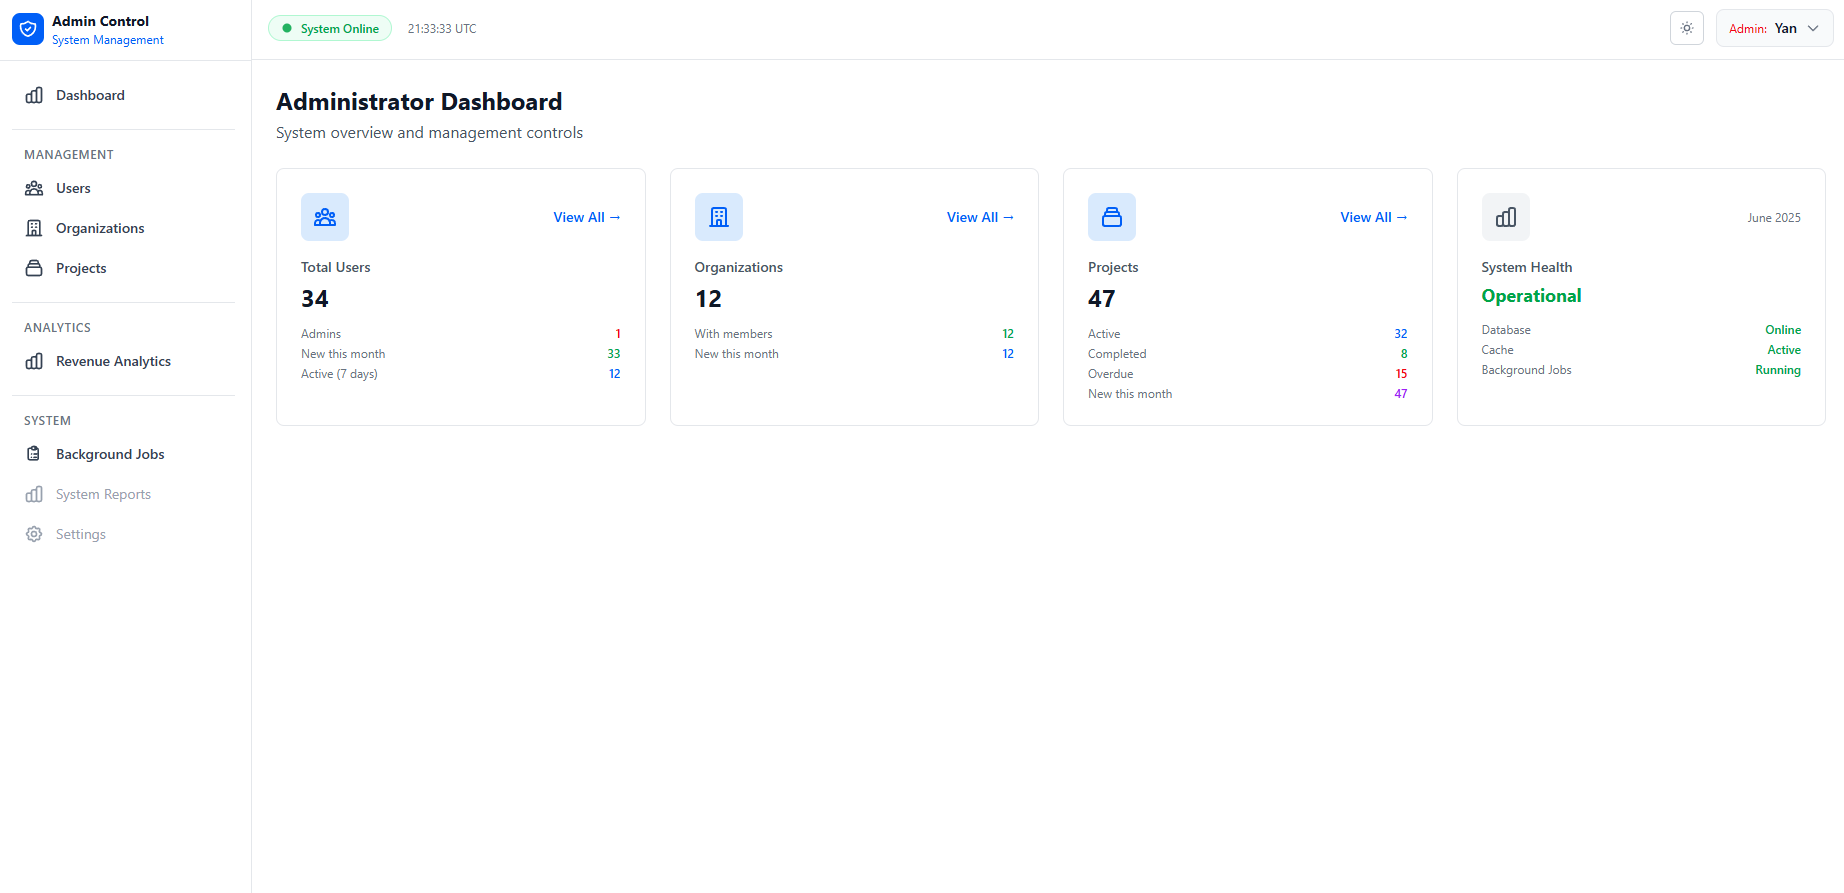Click Completed projects value 8
This screenshot has width=1844, height=893.
[1404, 354]
